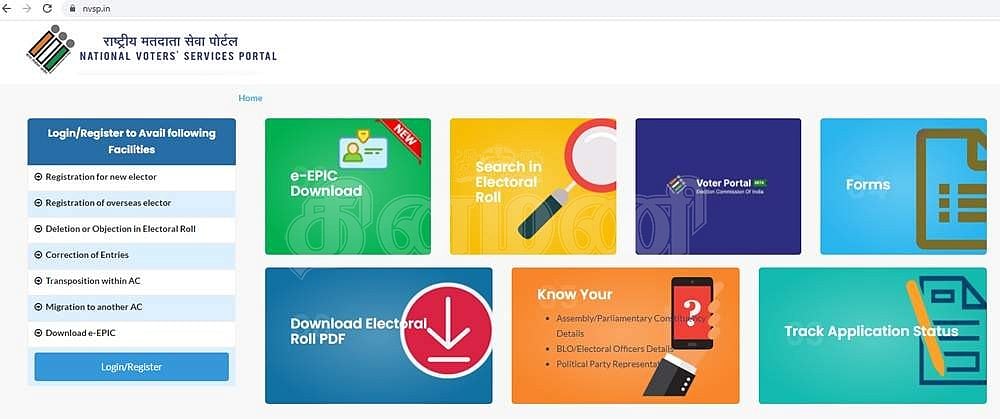Viewport: 1000px width, 419px height.
Task: Click the magnifying glass on Search tile
Action: point(567,180)
